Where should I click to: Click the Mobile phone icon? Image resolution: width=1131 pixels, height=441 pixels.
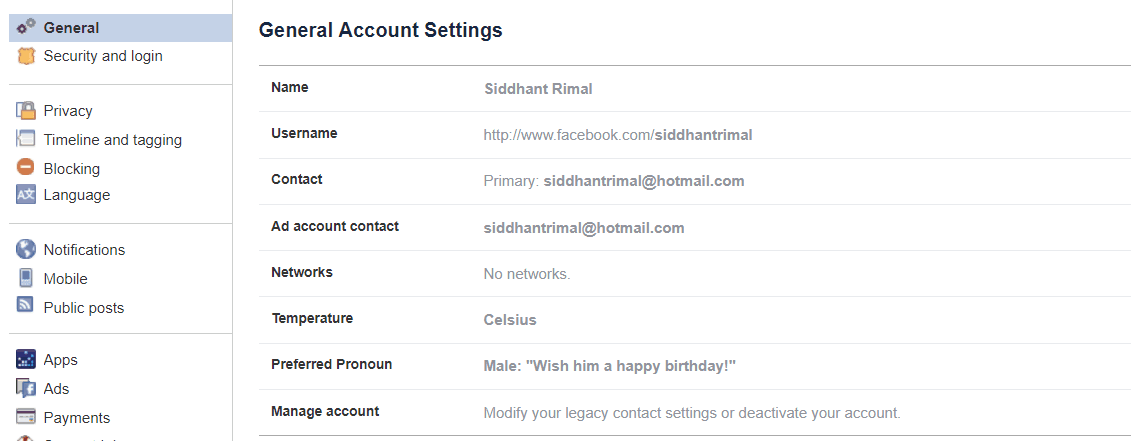(x=26, y=278)
